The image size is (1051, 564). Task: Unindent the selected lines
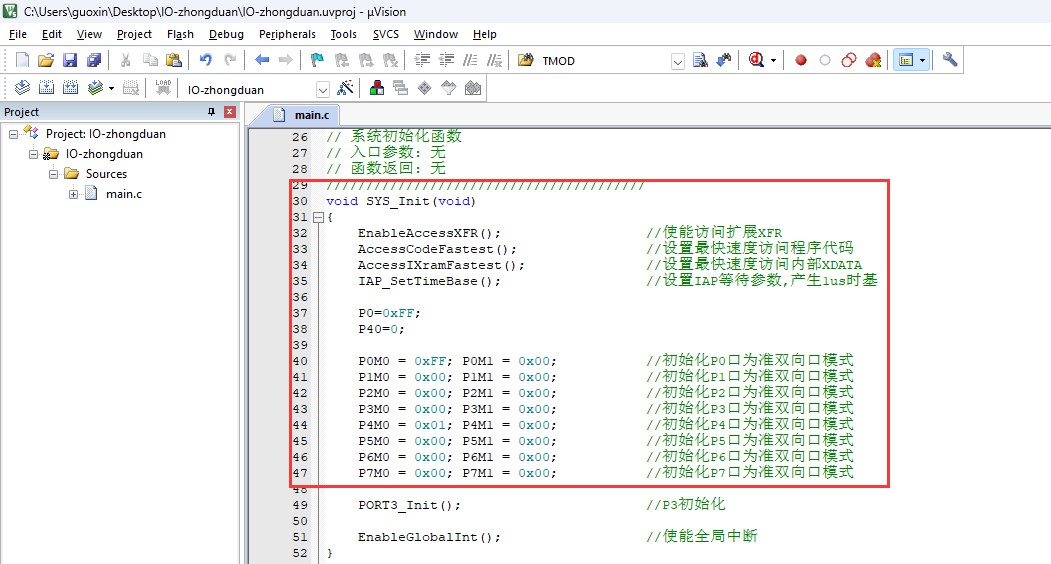(446, 60)
